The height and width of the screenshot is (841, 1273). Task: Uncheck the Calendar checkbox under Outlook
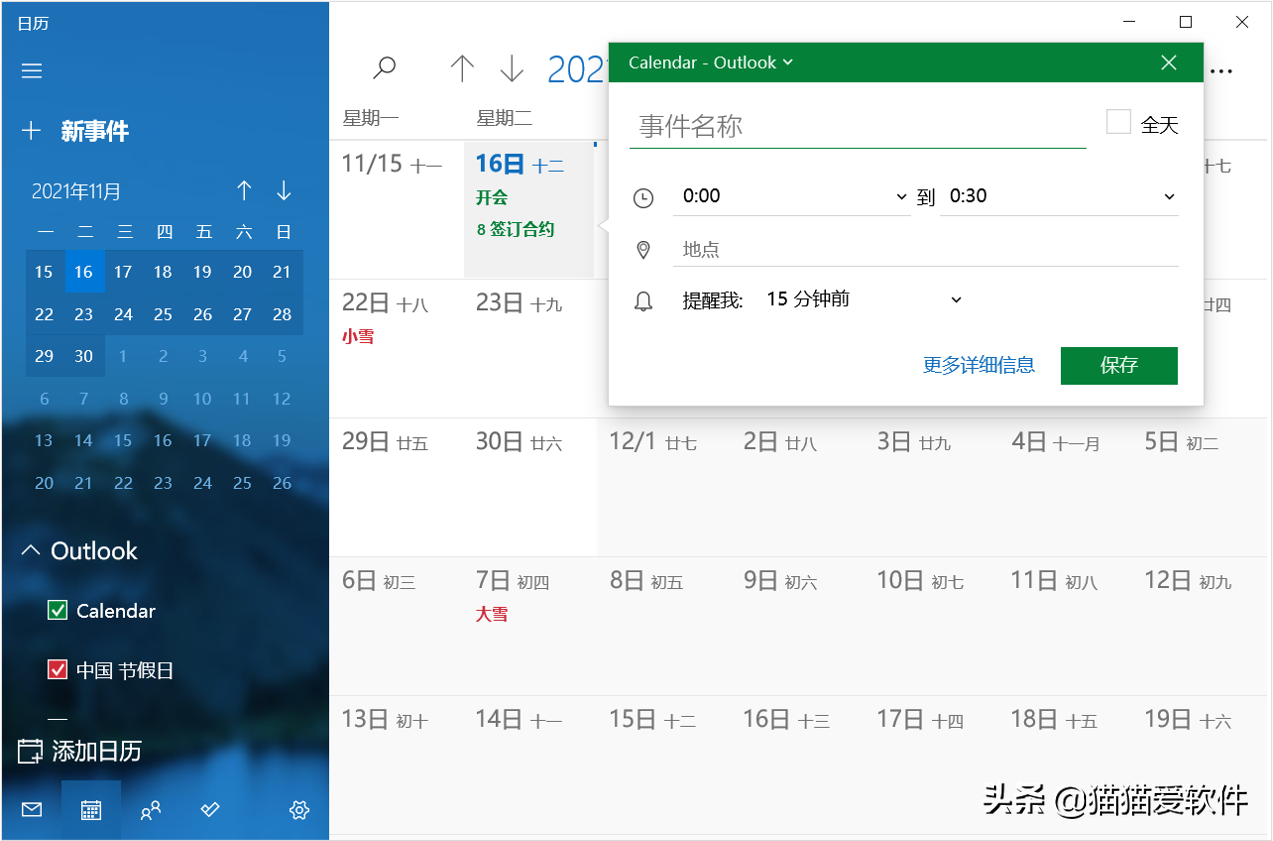click(58, 610)
